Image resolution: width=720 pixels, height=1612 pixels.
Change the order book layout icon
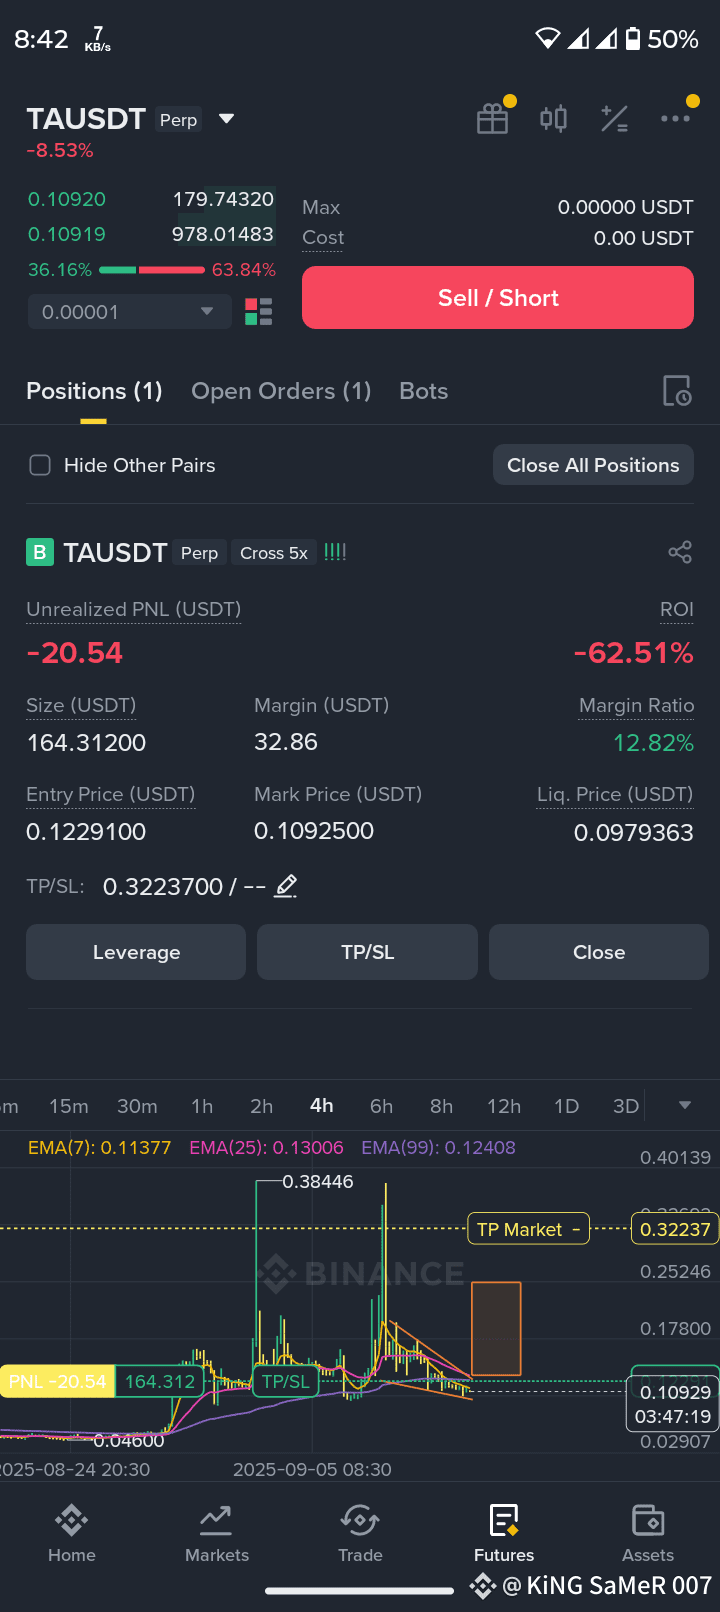click(259, 312)
